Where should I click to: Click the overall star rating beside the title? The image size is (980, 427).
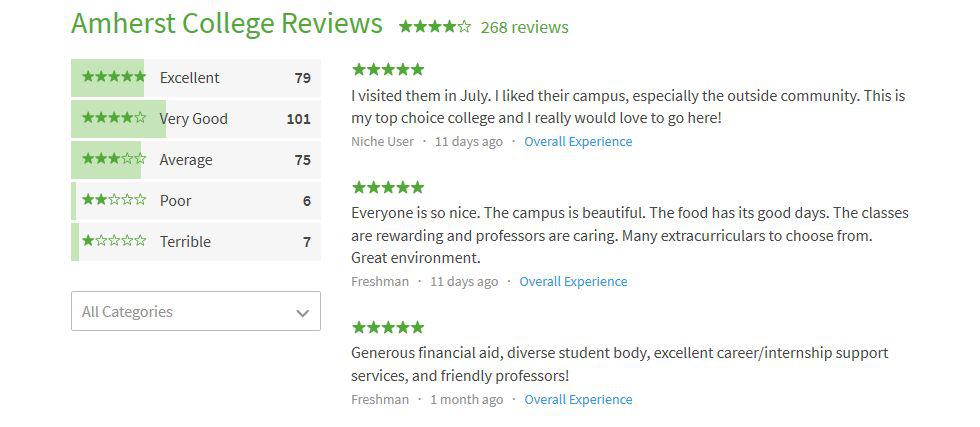[x=434, y=27]
